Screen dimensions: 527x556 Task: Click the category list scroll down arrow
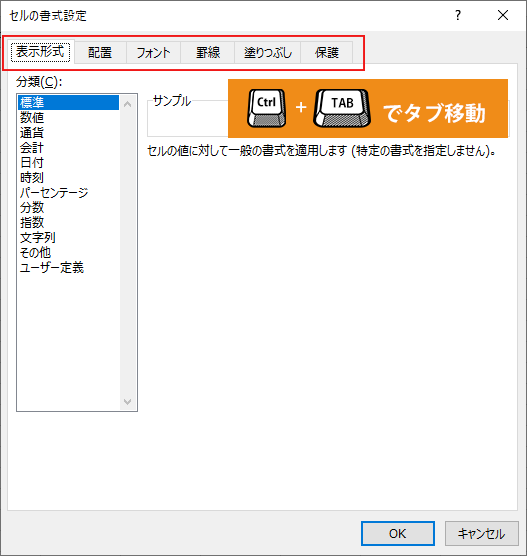tap(128, 401)
